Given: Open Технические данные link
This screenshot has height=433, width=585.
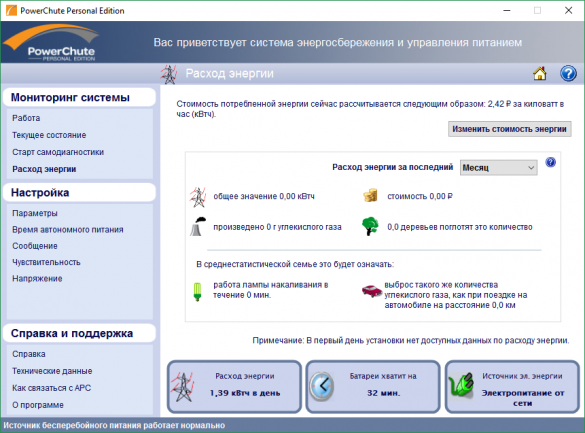Looking at the screenshot, I should (x=52, y=371).
